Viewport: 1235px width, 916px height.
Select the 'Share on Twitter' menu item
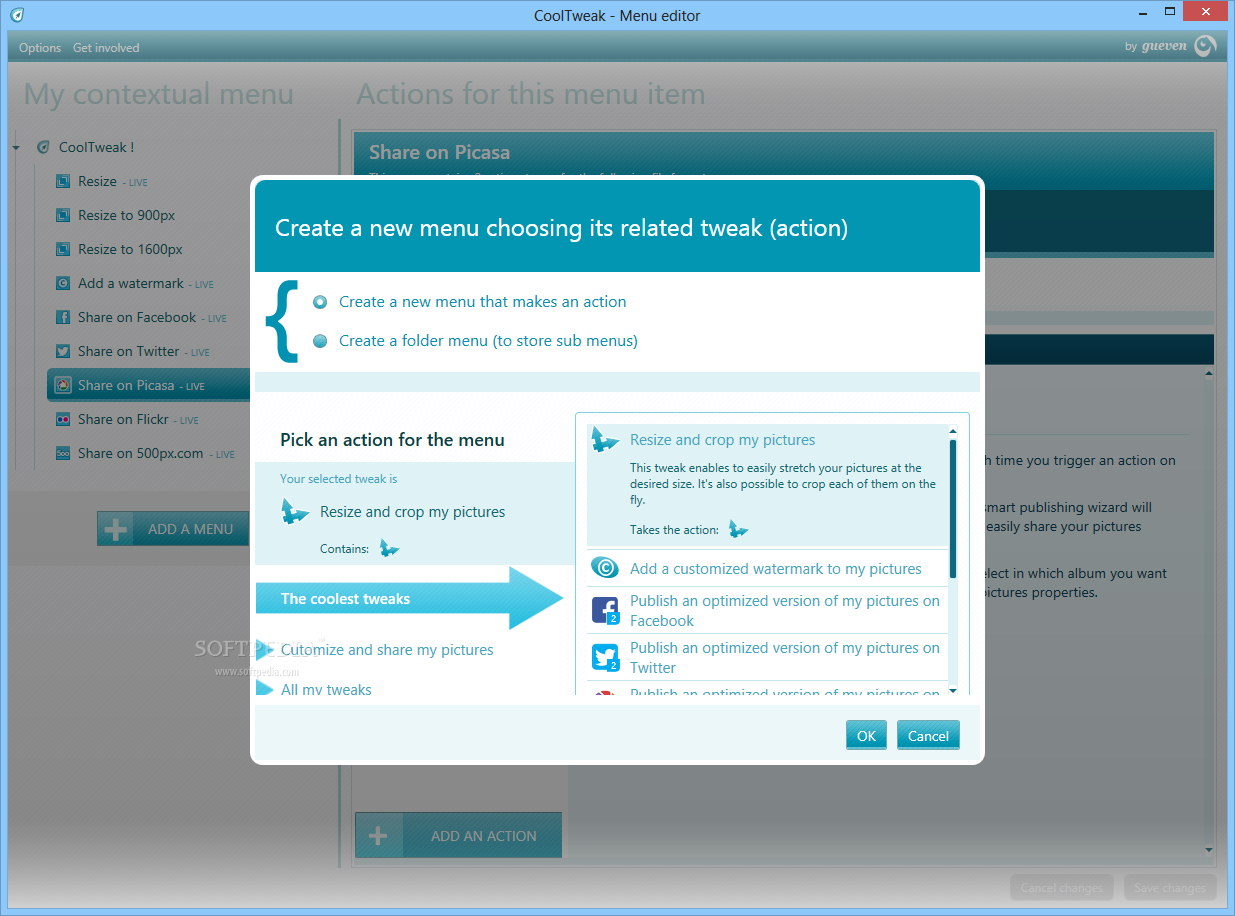(144, 351)
